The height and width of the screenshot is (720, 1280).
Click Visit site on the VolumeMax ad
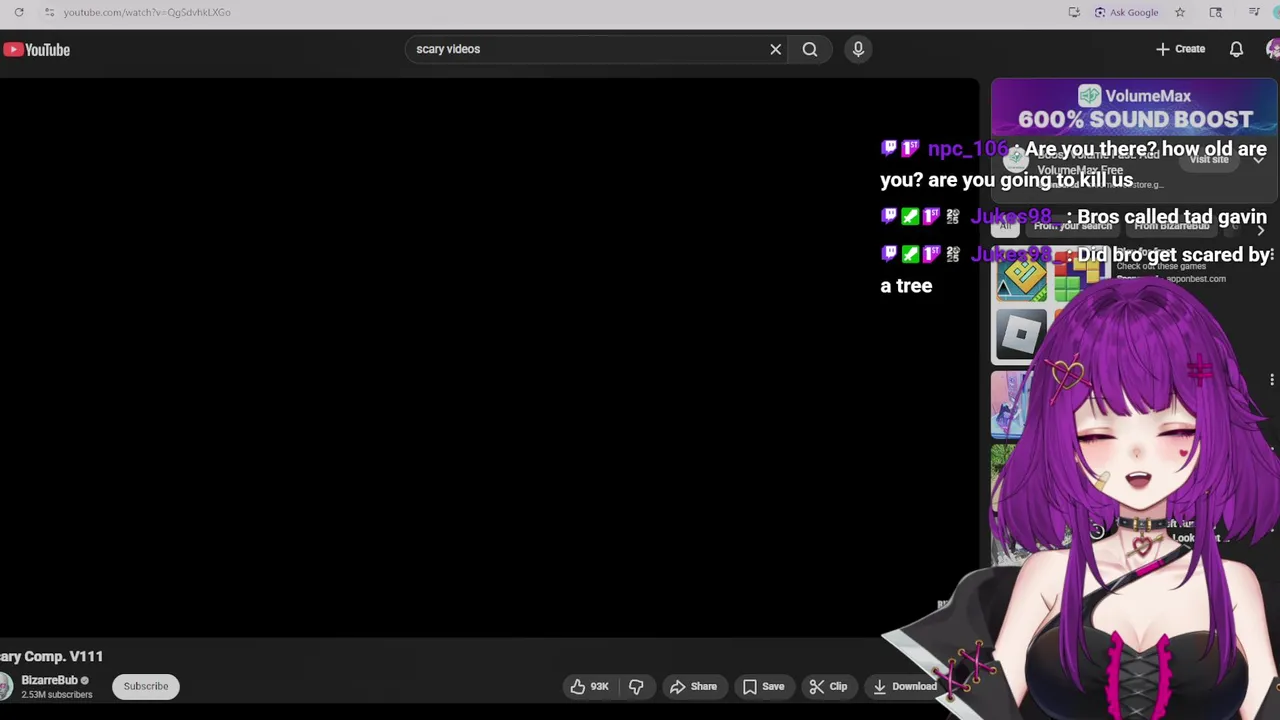click(x=1209, y=159)
